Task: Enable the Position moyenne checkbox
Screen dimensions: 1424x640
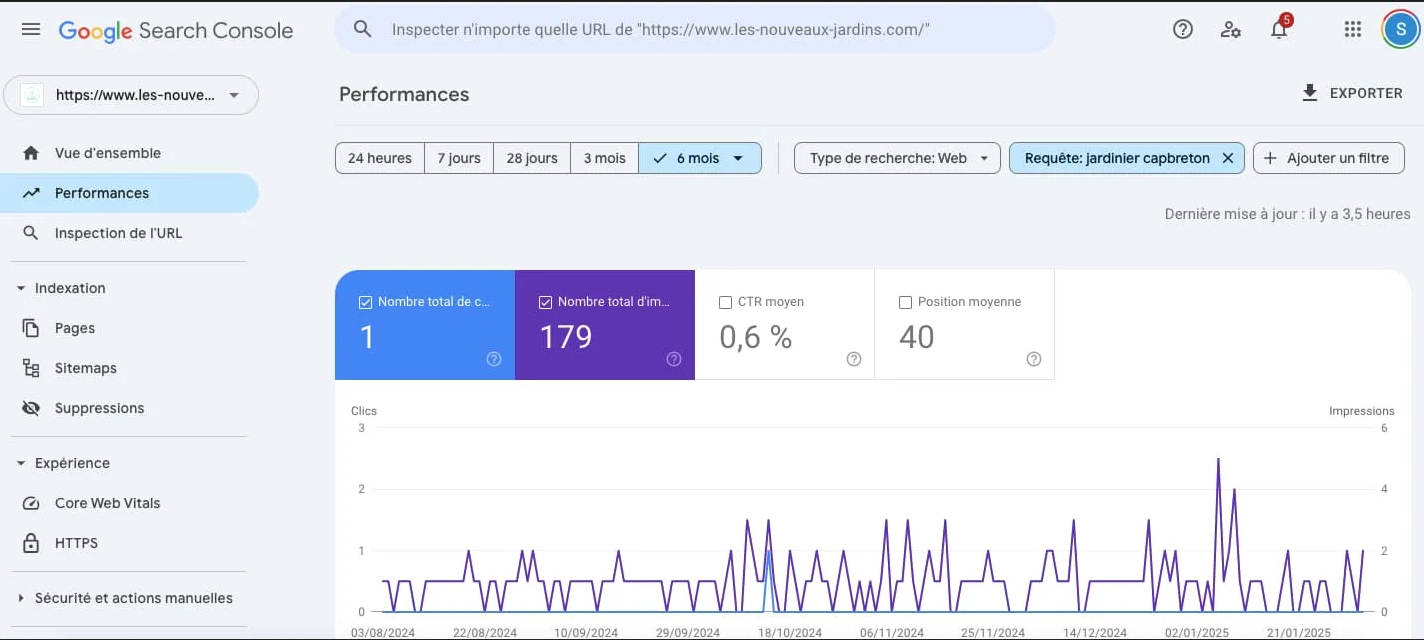Action: 905,302
